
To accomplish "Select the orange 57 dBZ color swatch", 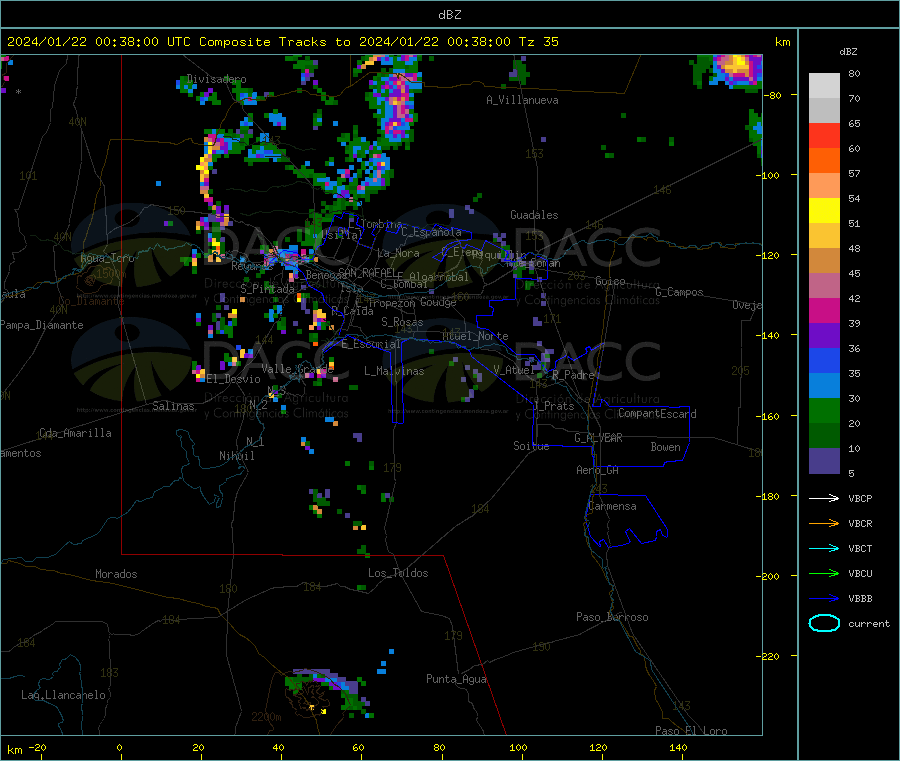I will 824,161.
